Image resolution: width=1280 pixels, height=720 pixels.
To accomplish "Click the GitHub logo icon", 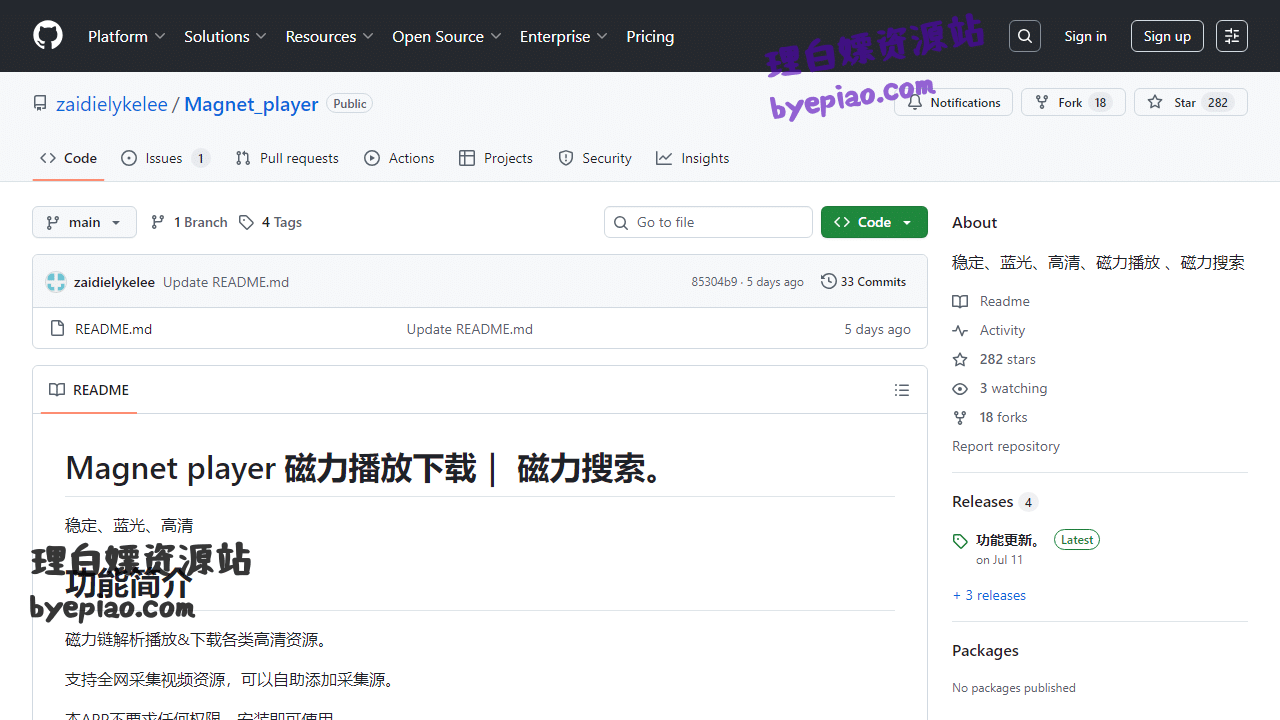I will point(48,36).
